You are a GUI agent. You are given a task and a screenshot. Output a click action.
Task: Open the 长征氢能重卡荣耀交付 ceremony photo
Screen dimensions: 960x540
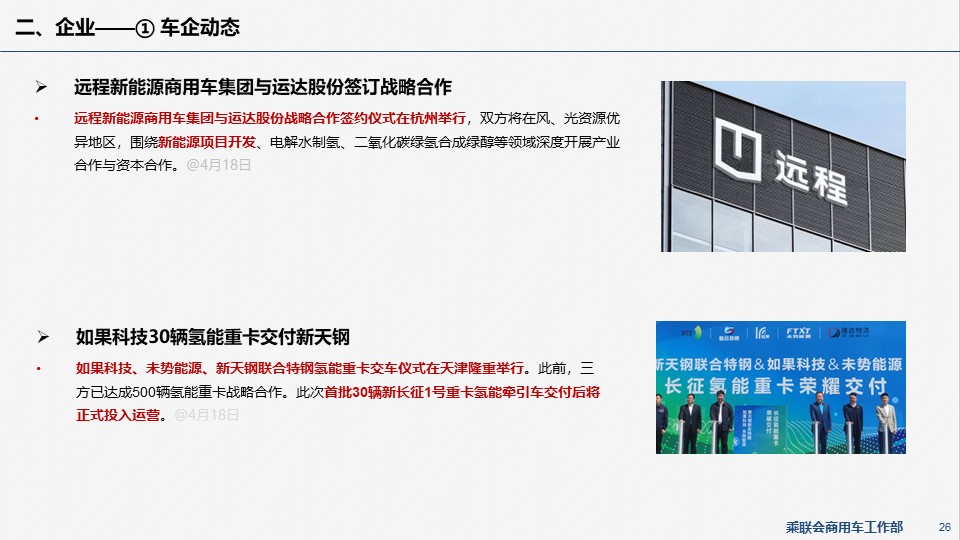click(x=781, y=388)
